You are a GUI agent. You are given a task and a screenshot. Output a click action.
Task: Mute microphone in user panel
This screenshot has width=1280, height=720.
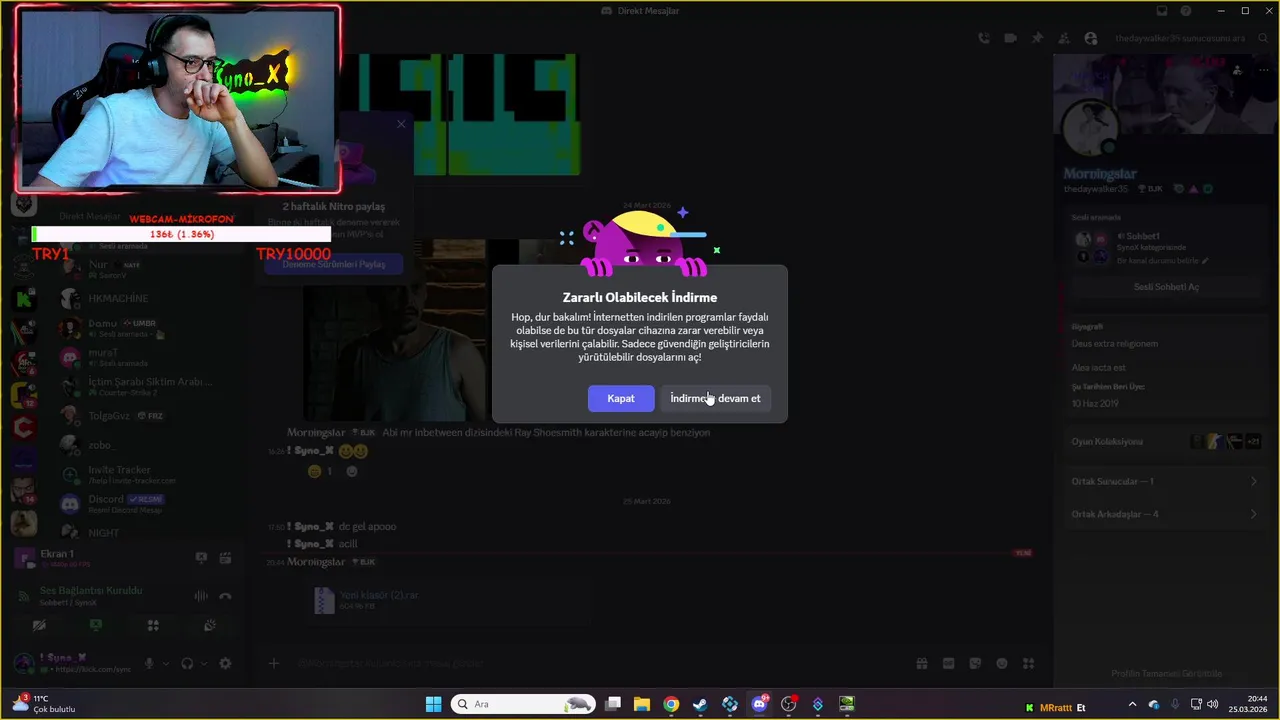(150, 663)
